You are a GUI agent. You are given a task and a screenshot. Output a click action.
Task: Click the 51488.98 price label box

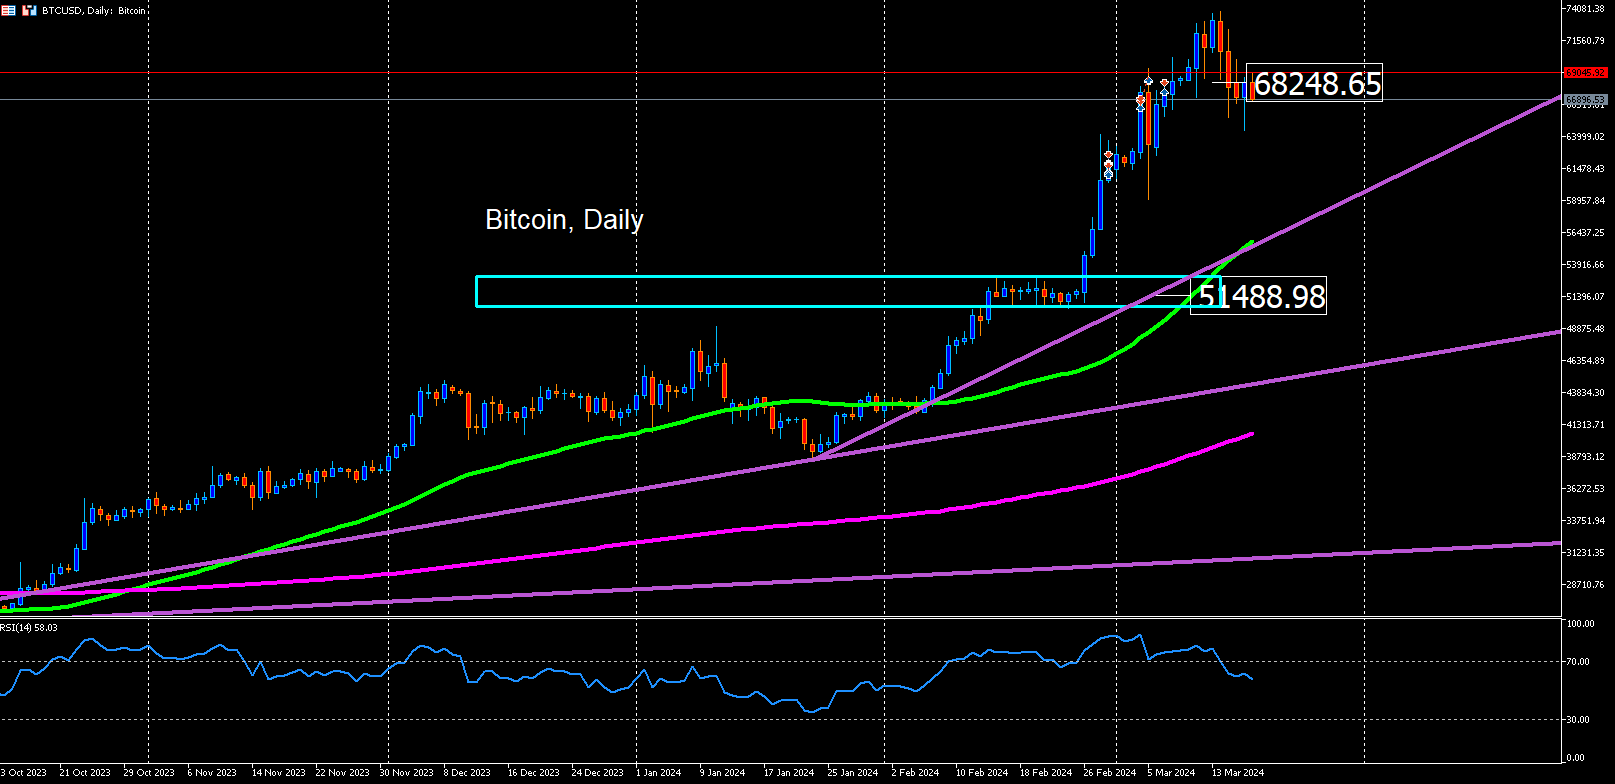(1260, 296)
